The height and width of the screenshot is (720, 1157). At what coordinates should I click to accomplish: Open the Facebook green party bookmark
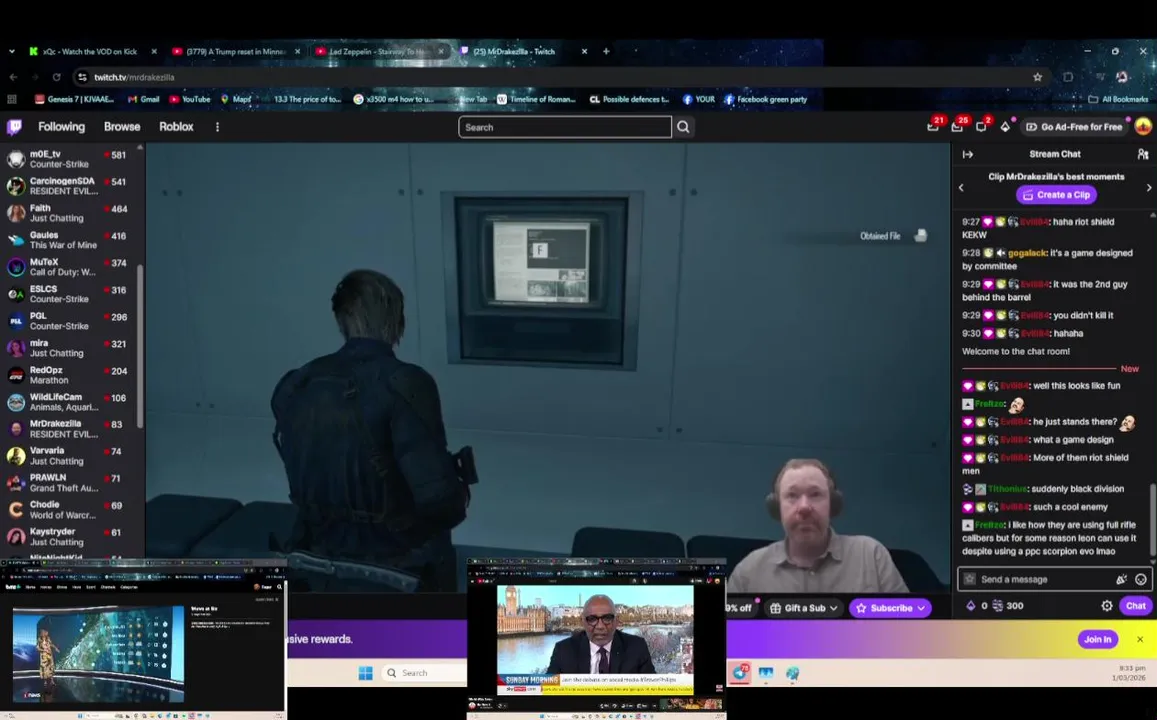point(765,99)
